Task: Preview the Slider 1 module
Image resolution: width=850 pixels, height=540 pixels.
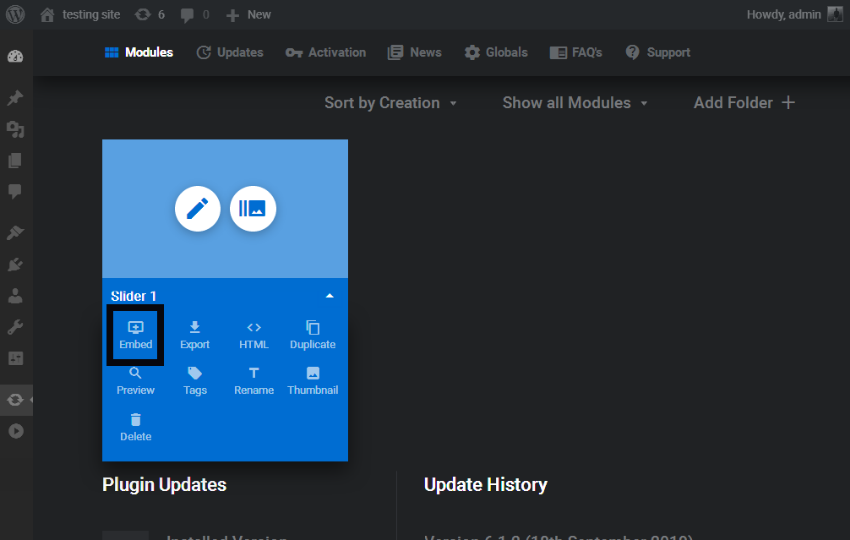Action: point(136,381)
